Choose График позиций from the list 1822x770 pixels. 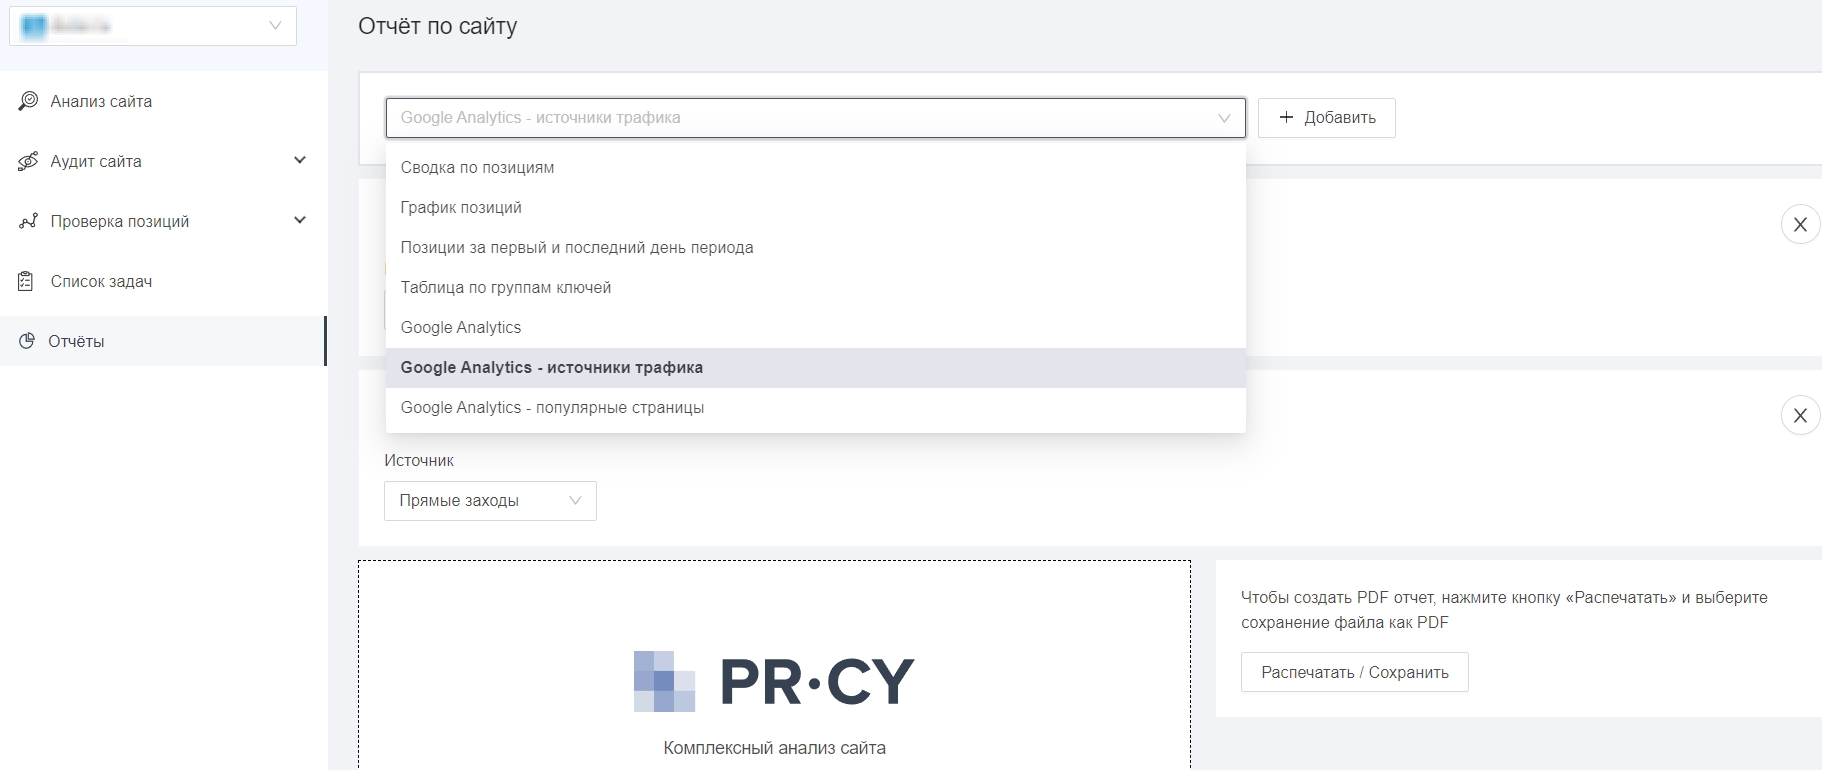pyautogui.click(x=461, y=207)
